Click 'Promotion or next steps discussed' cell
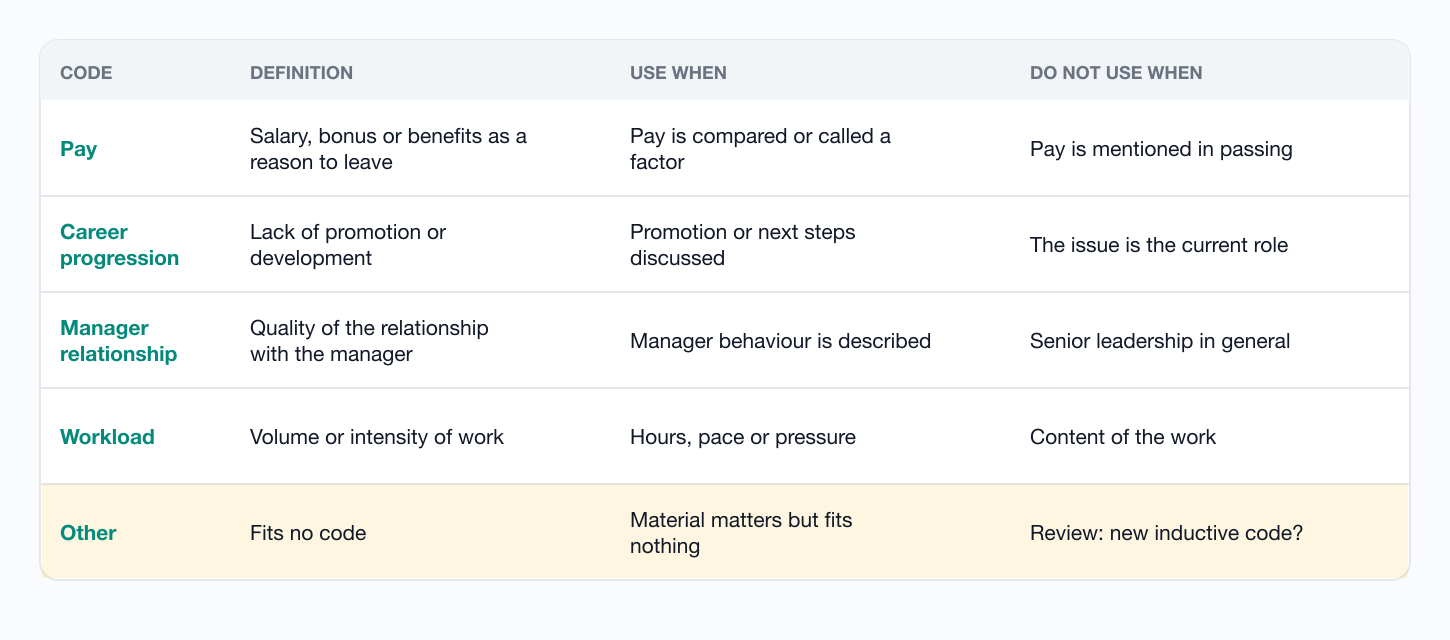 743,245
